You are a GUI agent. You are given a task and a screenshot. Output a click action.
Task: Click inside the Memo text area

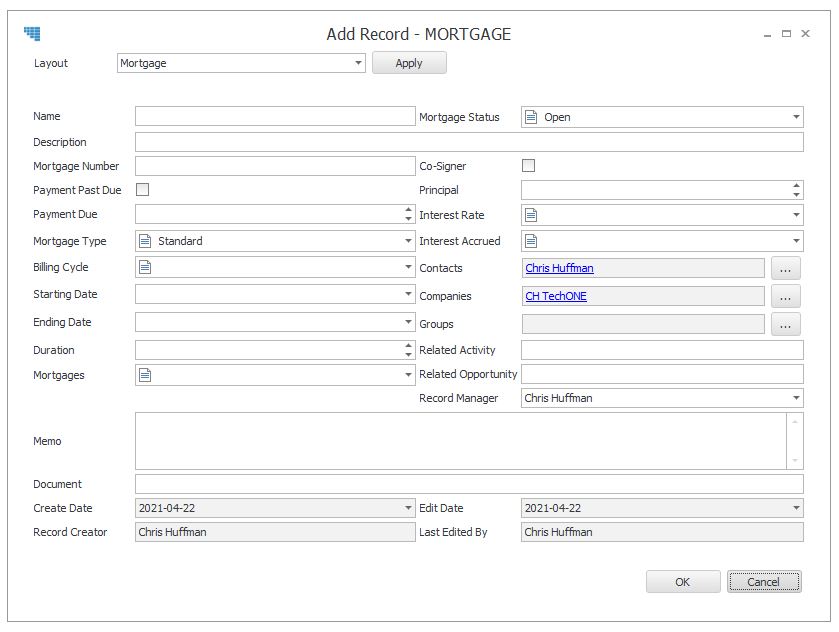[x=461, y=441]
